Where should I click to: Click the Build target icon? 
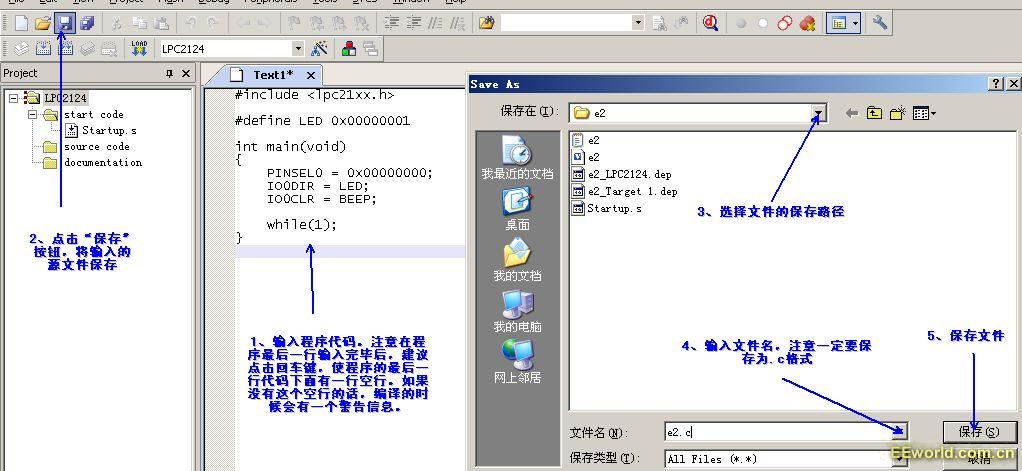click(44, 48)
